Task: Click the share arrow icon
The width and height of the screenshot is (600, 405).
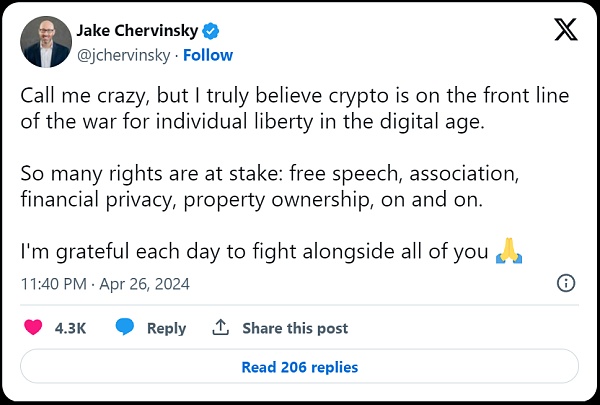Action: click(x=222, y=327)
